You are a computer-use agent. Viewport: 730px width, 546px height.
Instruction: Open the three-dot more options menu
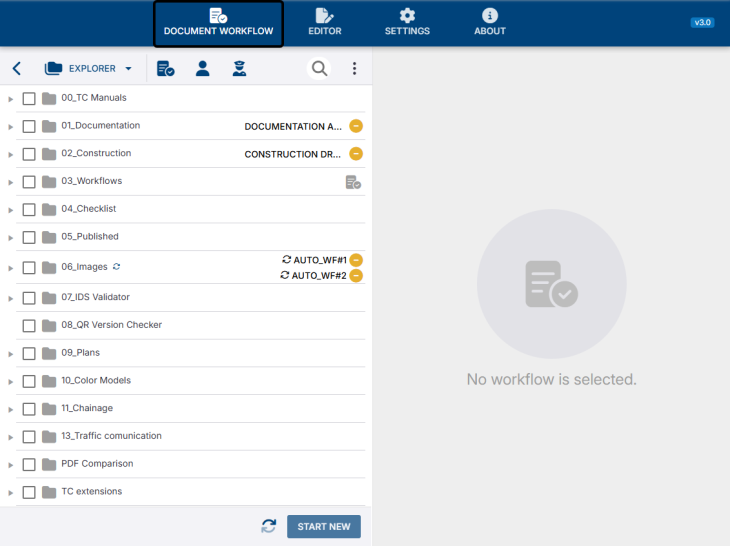354,68
